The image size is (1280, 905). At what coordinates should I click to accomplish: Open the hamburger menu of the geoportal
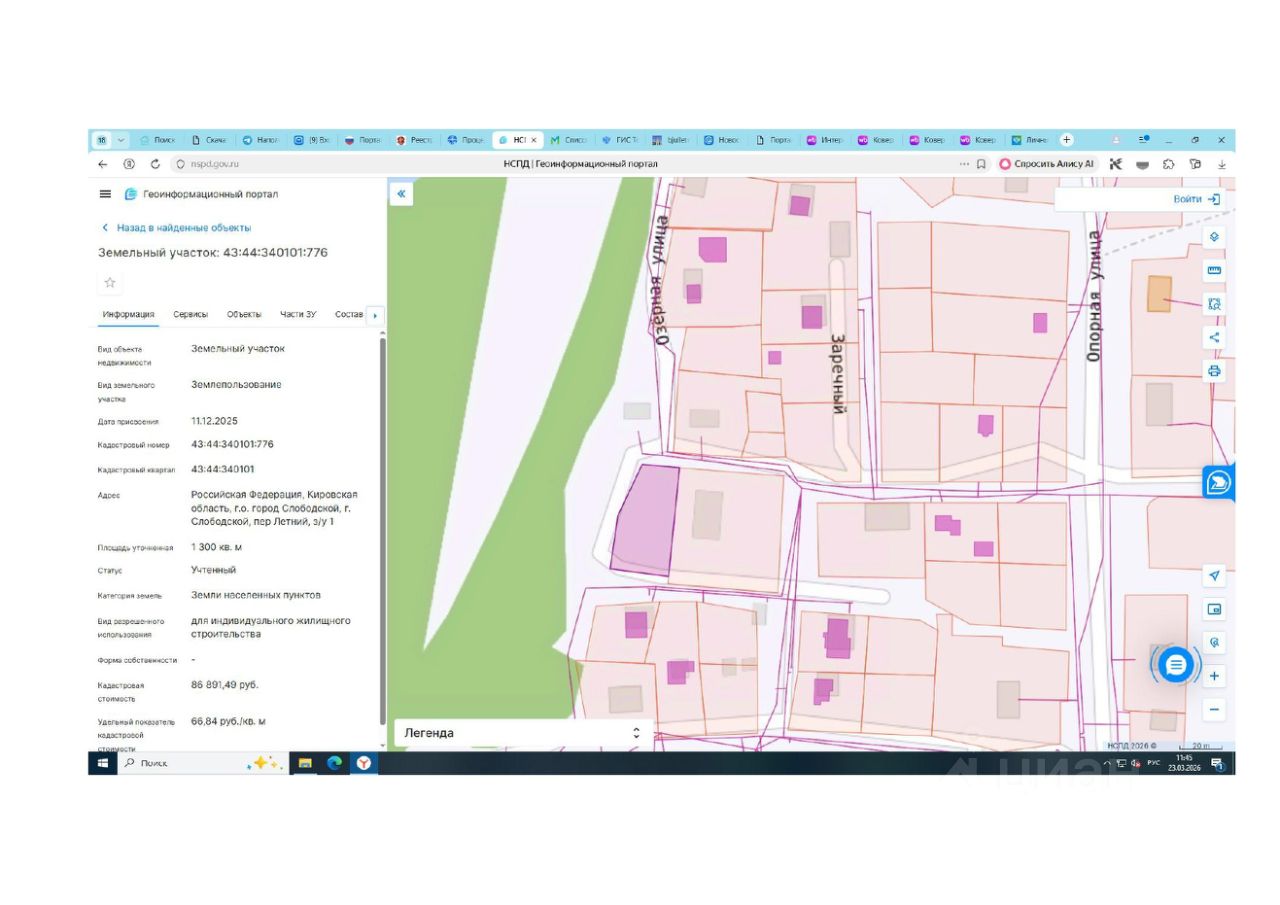105,194
